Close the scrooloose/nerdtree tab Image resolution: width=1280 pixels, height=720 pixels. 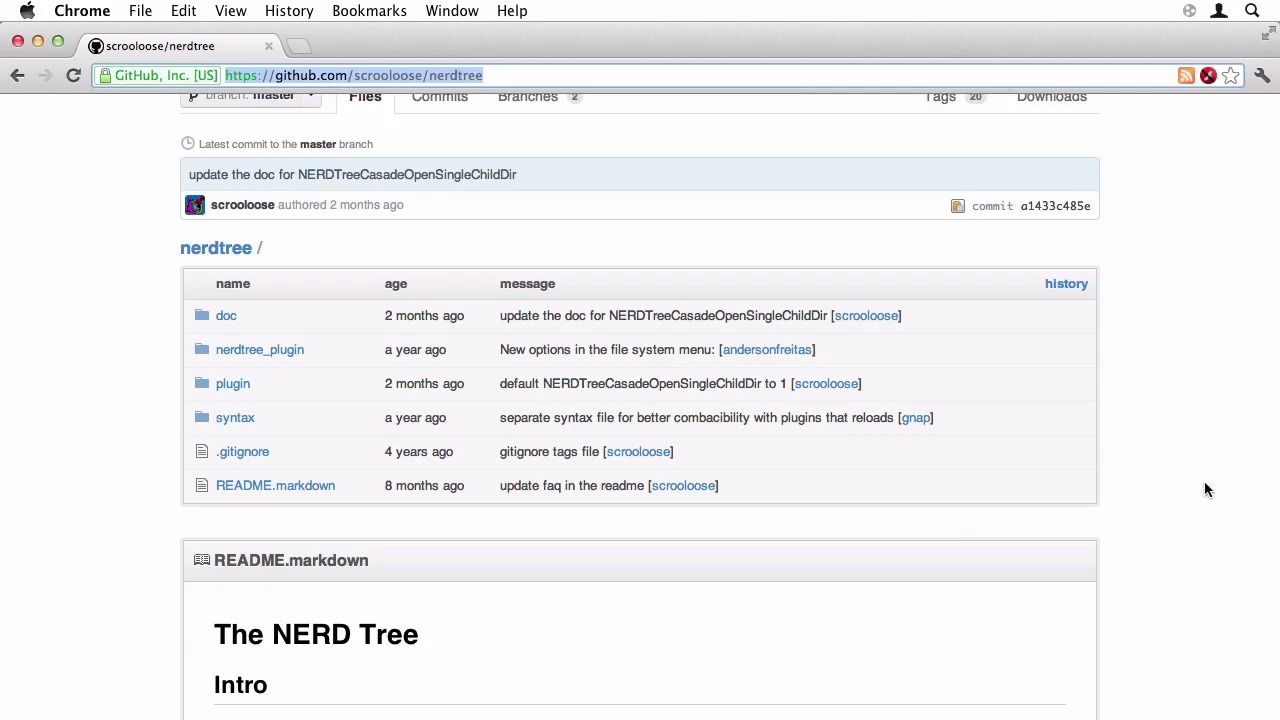click(268, 46)
